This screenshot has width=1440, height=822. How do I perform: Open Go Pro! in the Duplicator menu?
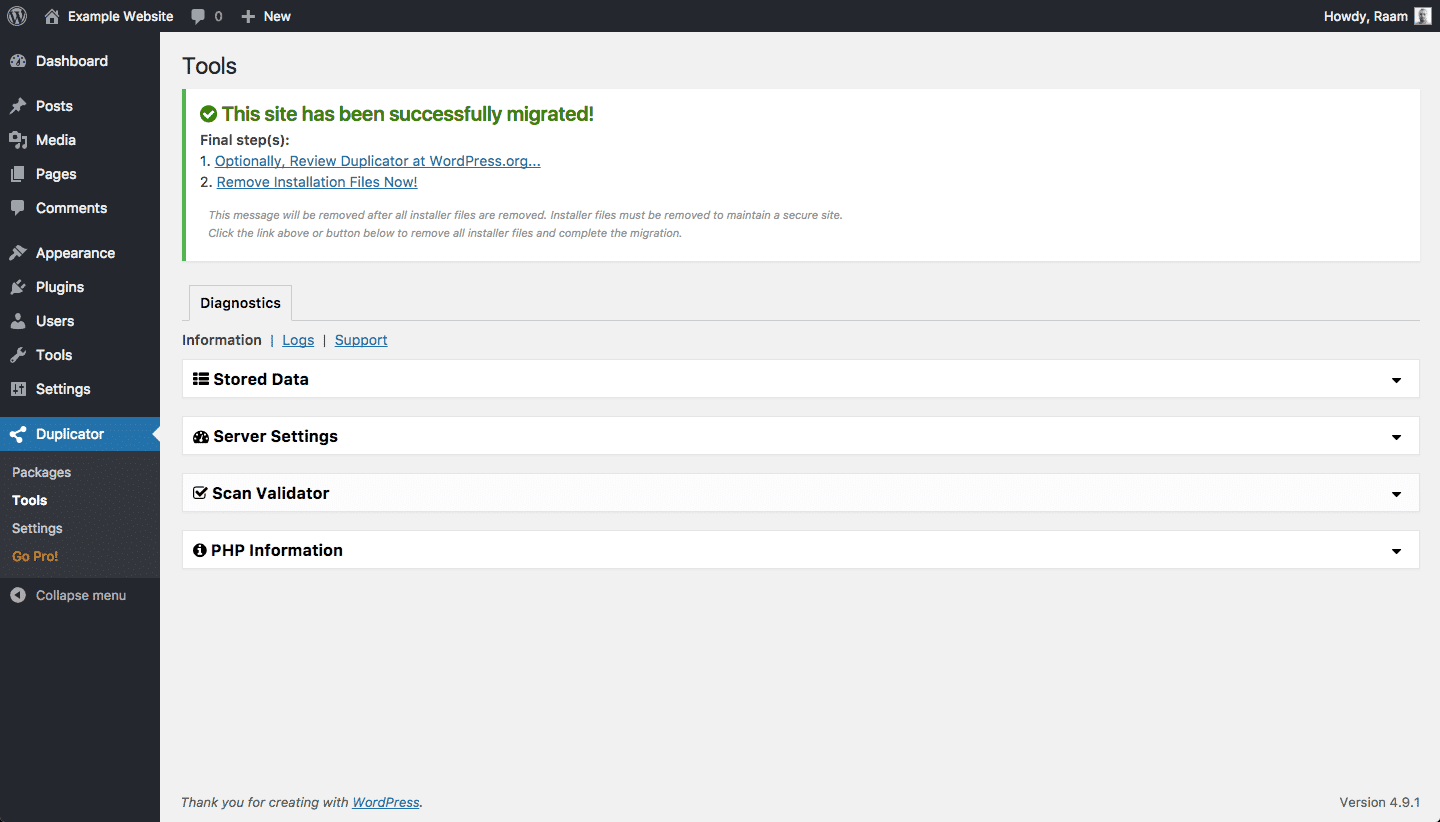tap(34, 556)
